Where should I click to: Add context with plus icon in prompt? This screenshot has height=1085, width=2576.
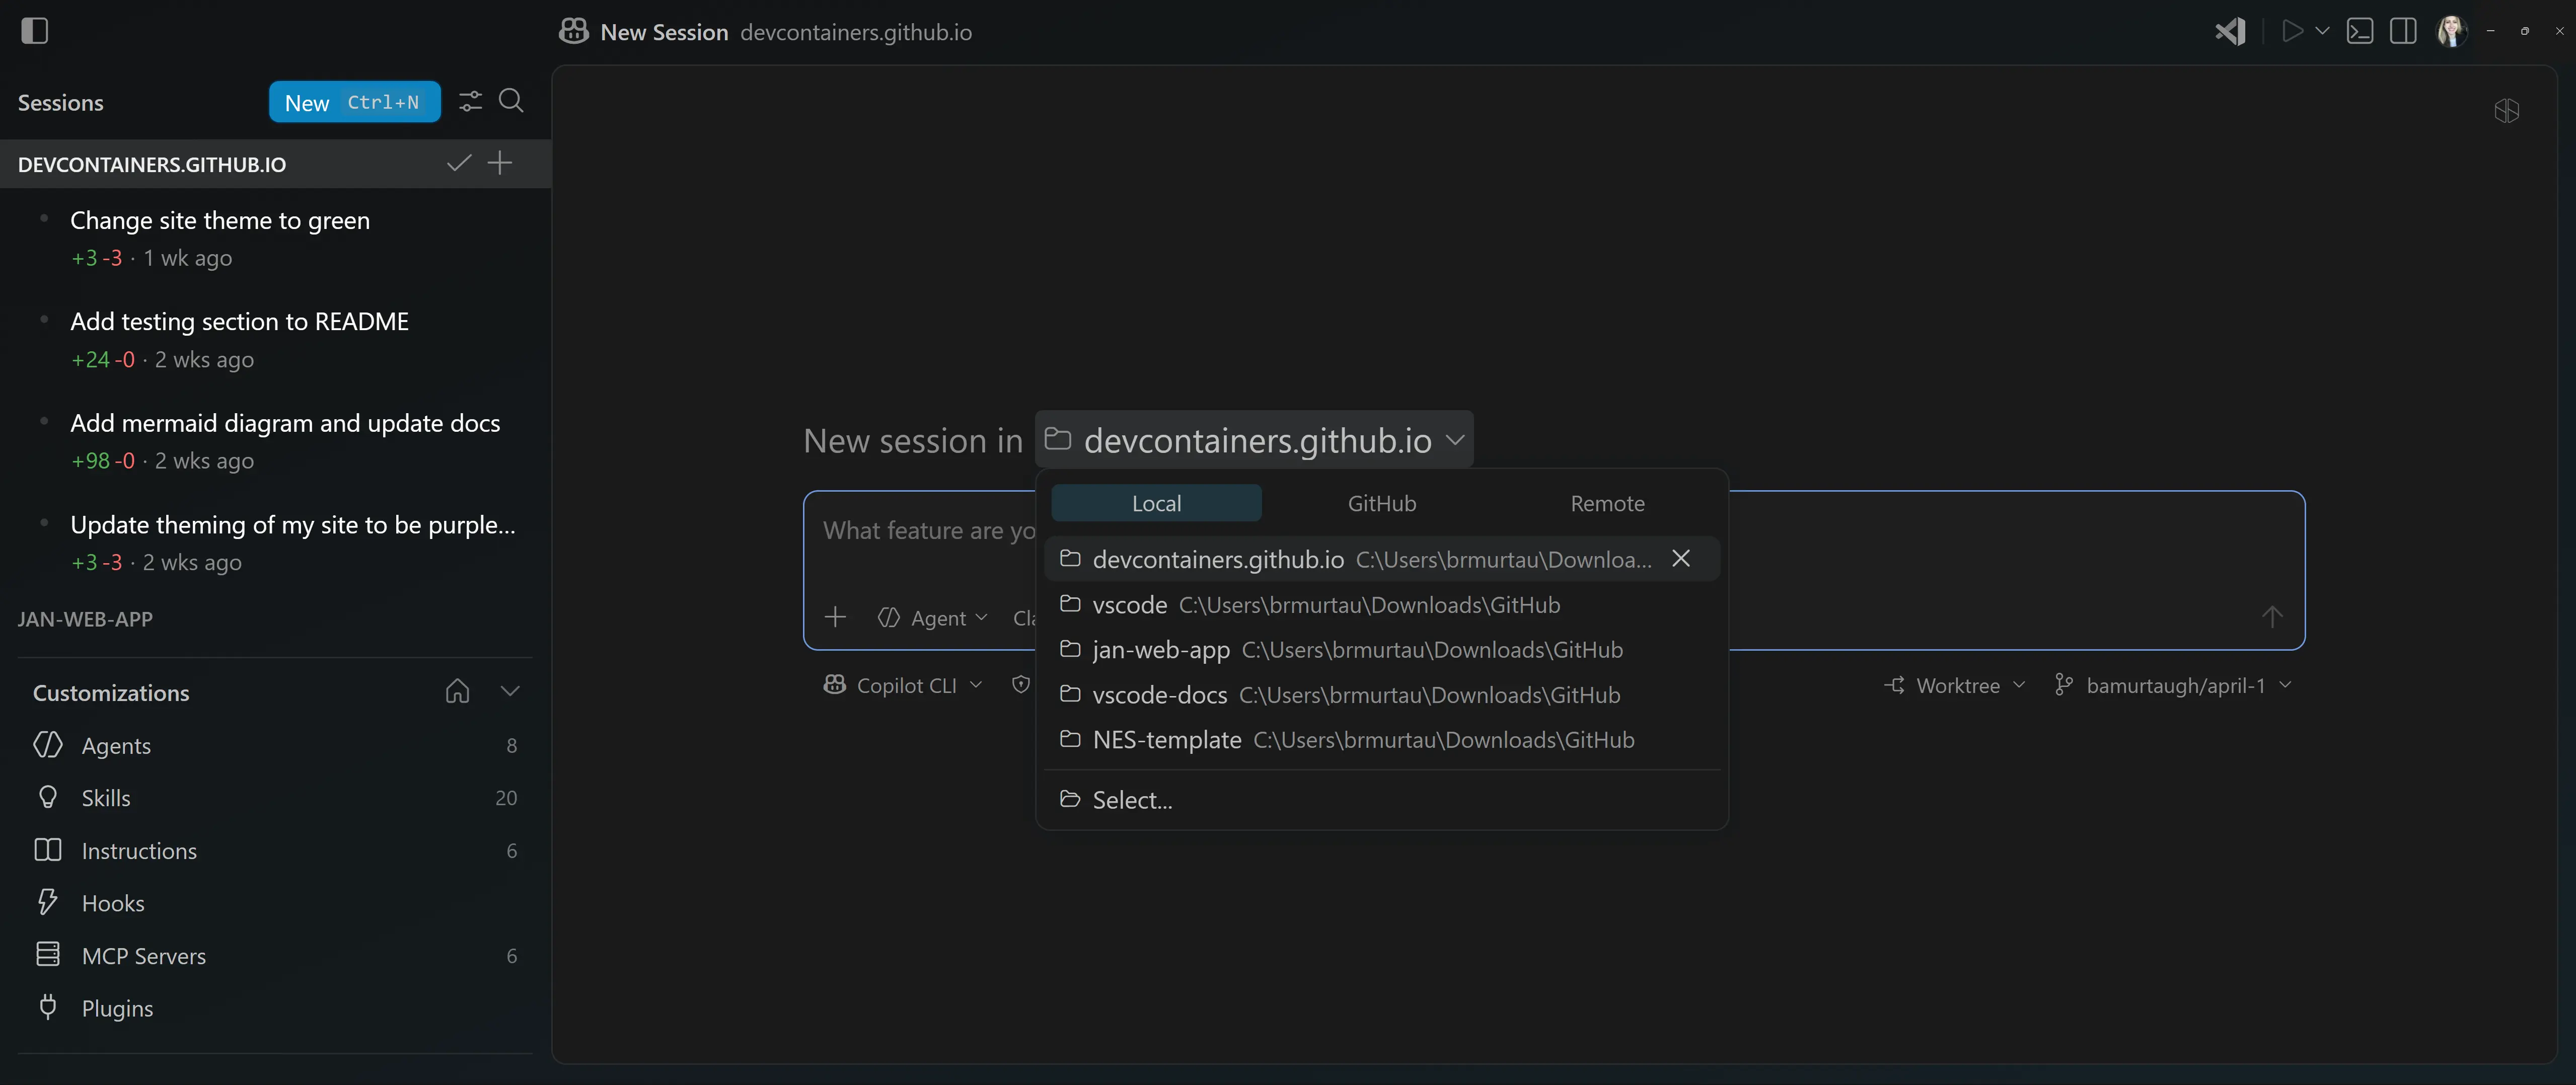pos(835,617)
